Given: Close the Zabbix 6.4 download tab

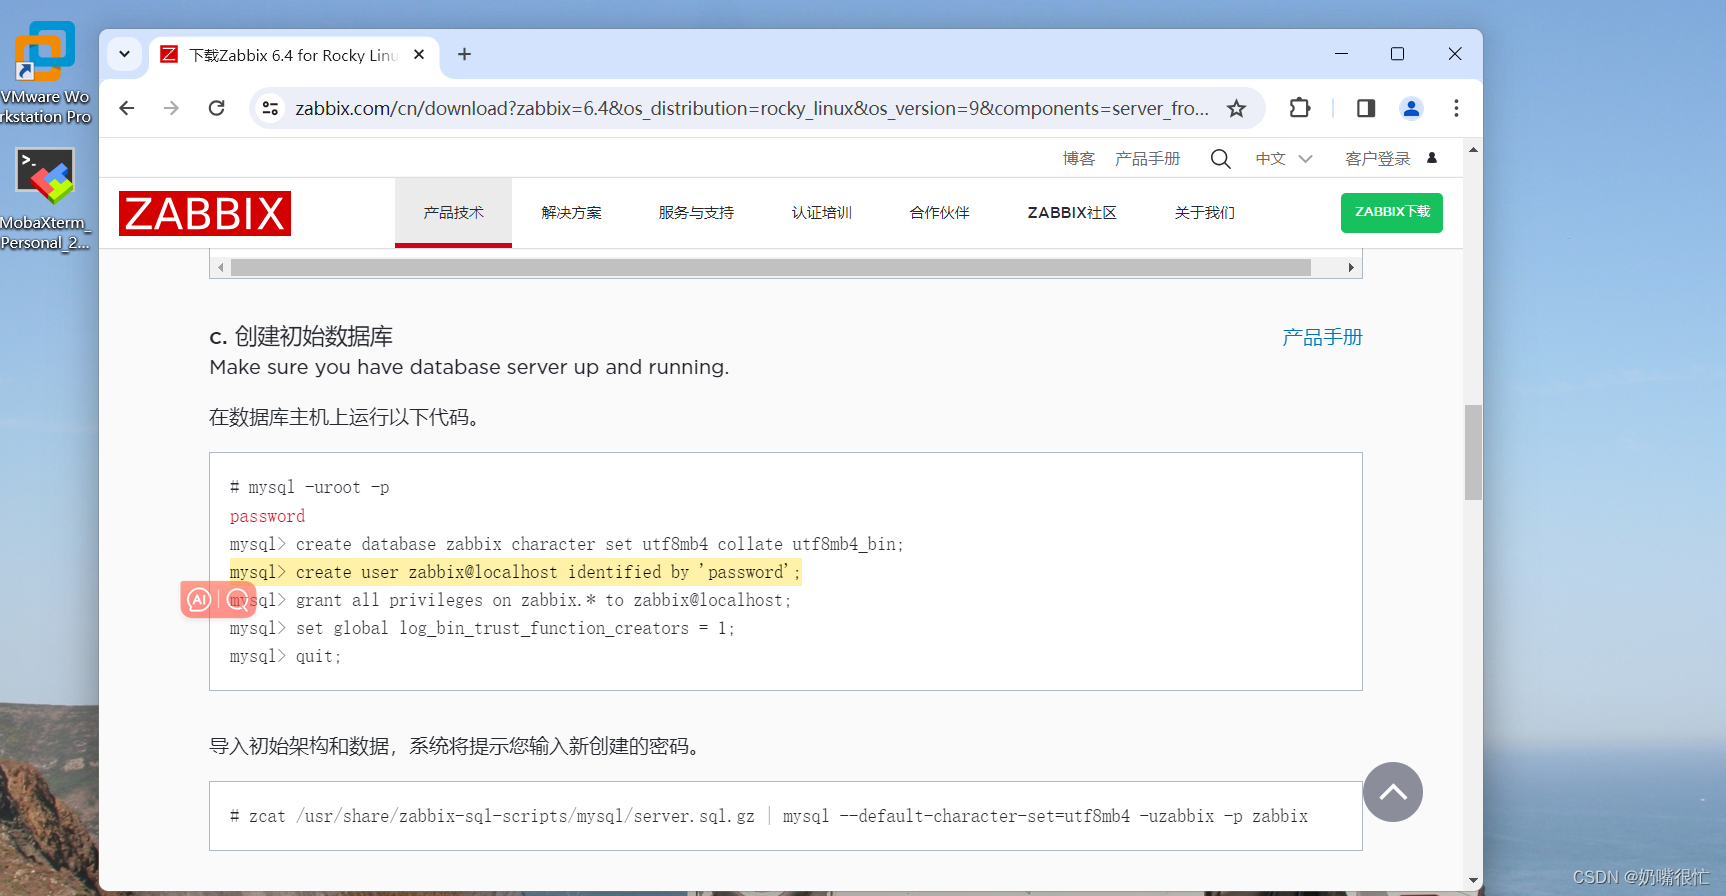Looking at the screenshot, I should click(x=419, y=54).
